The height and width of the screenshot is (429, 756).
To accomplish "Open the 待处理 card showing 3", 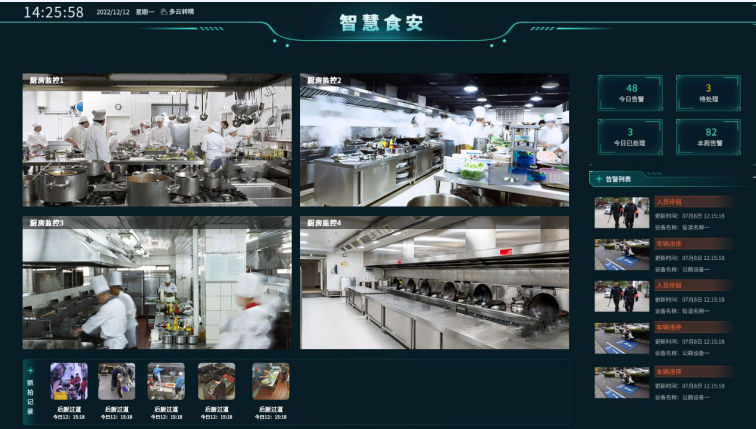I will [x=708, y=93].
